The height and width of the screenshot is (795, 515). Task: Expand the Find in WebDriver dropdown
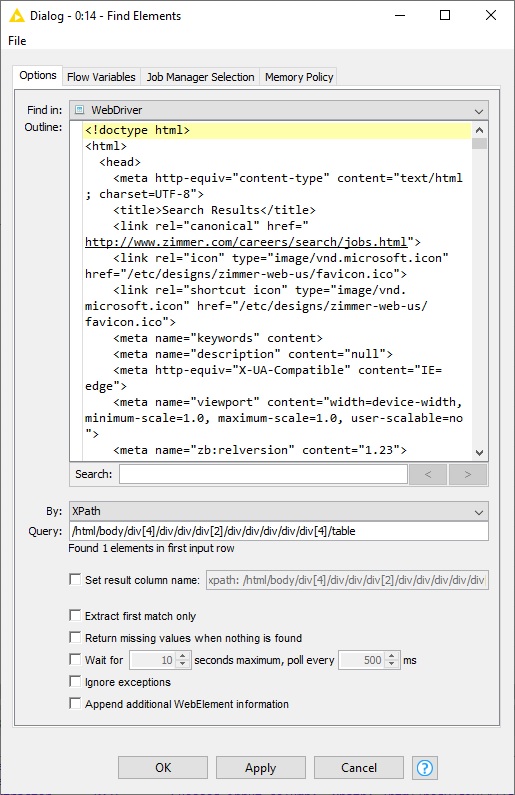pos(279,110)
